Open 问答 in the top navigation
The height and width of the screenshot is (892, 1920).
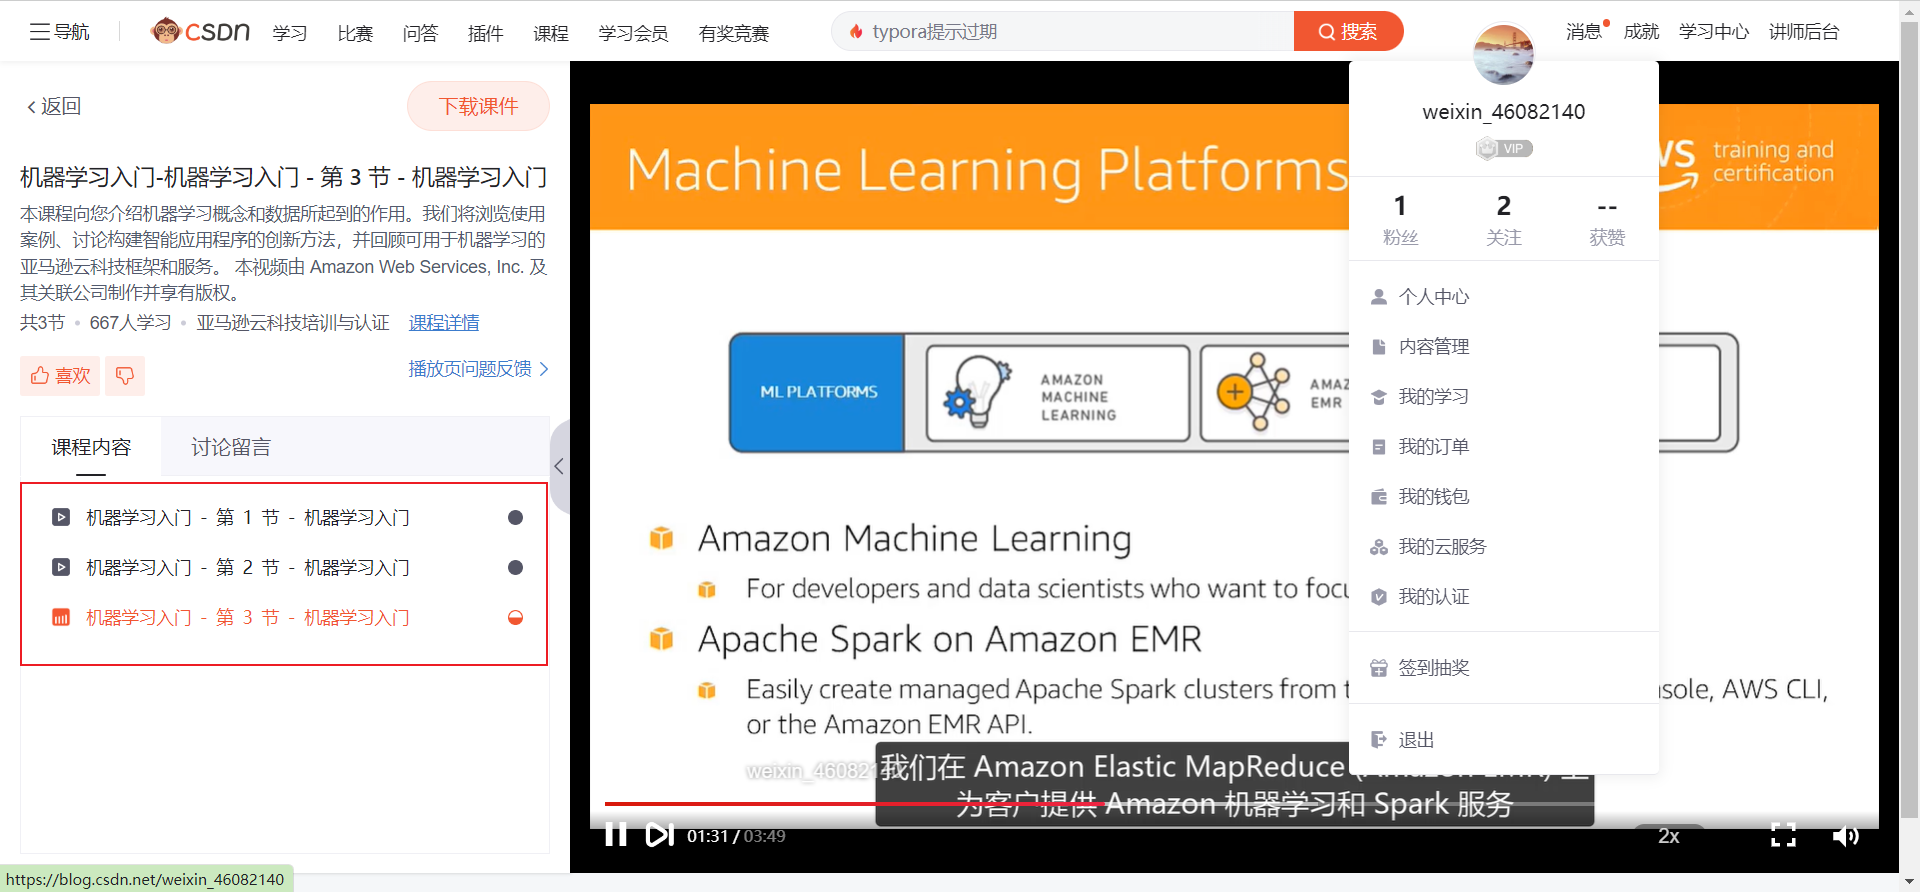[x=420, y=33]
